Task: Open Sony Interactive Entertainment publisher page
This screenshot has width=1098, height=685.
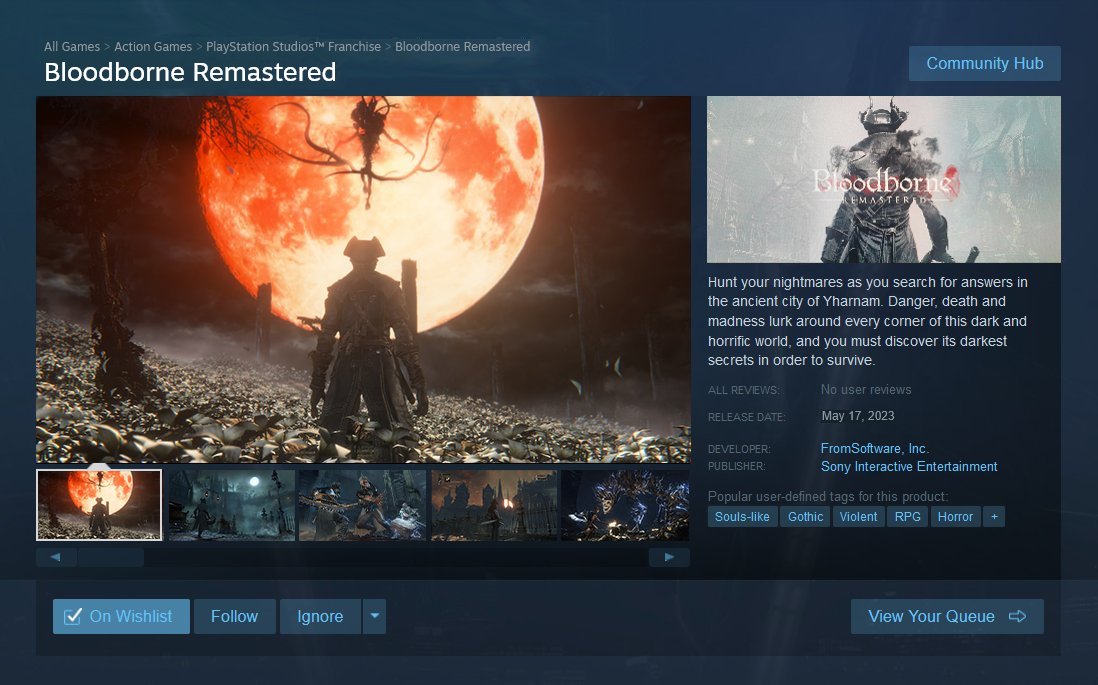Action: point(909,466)
